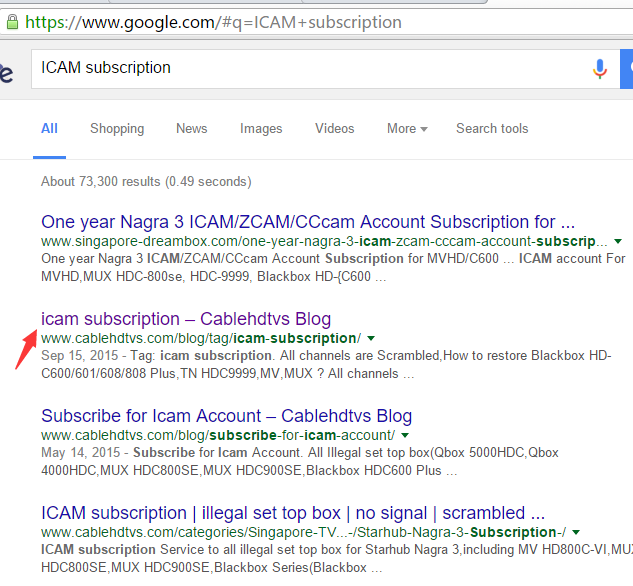Open One year Nagra 3 ICAM result
The image size is (633, 586).
click(x=308, y=222)
